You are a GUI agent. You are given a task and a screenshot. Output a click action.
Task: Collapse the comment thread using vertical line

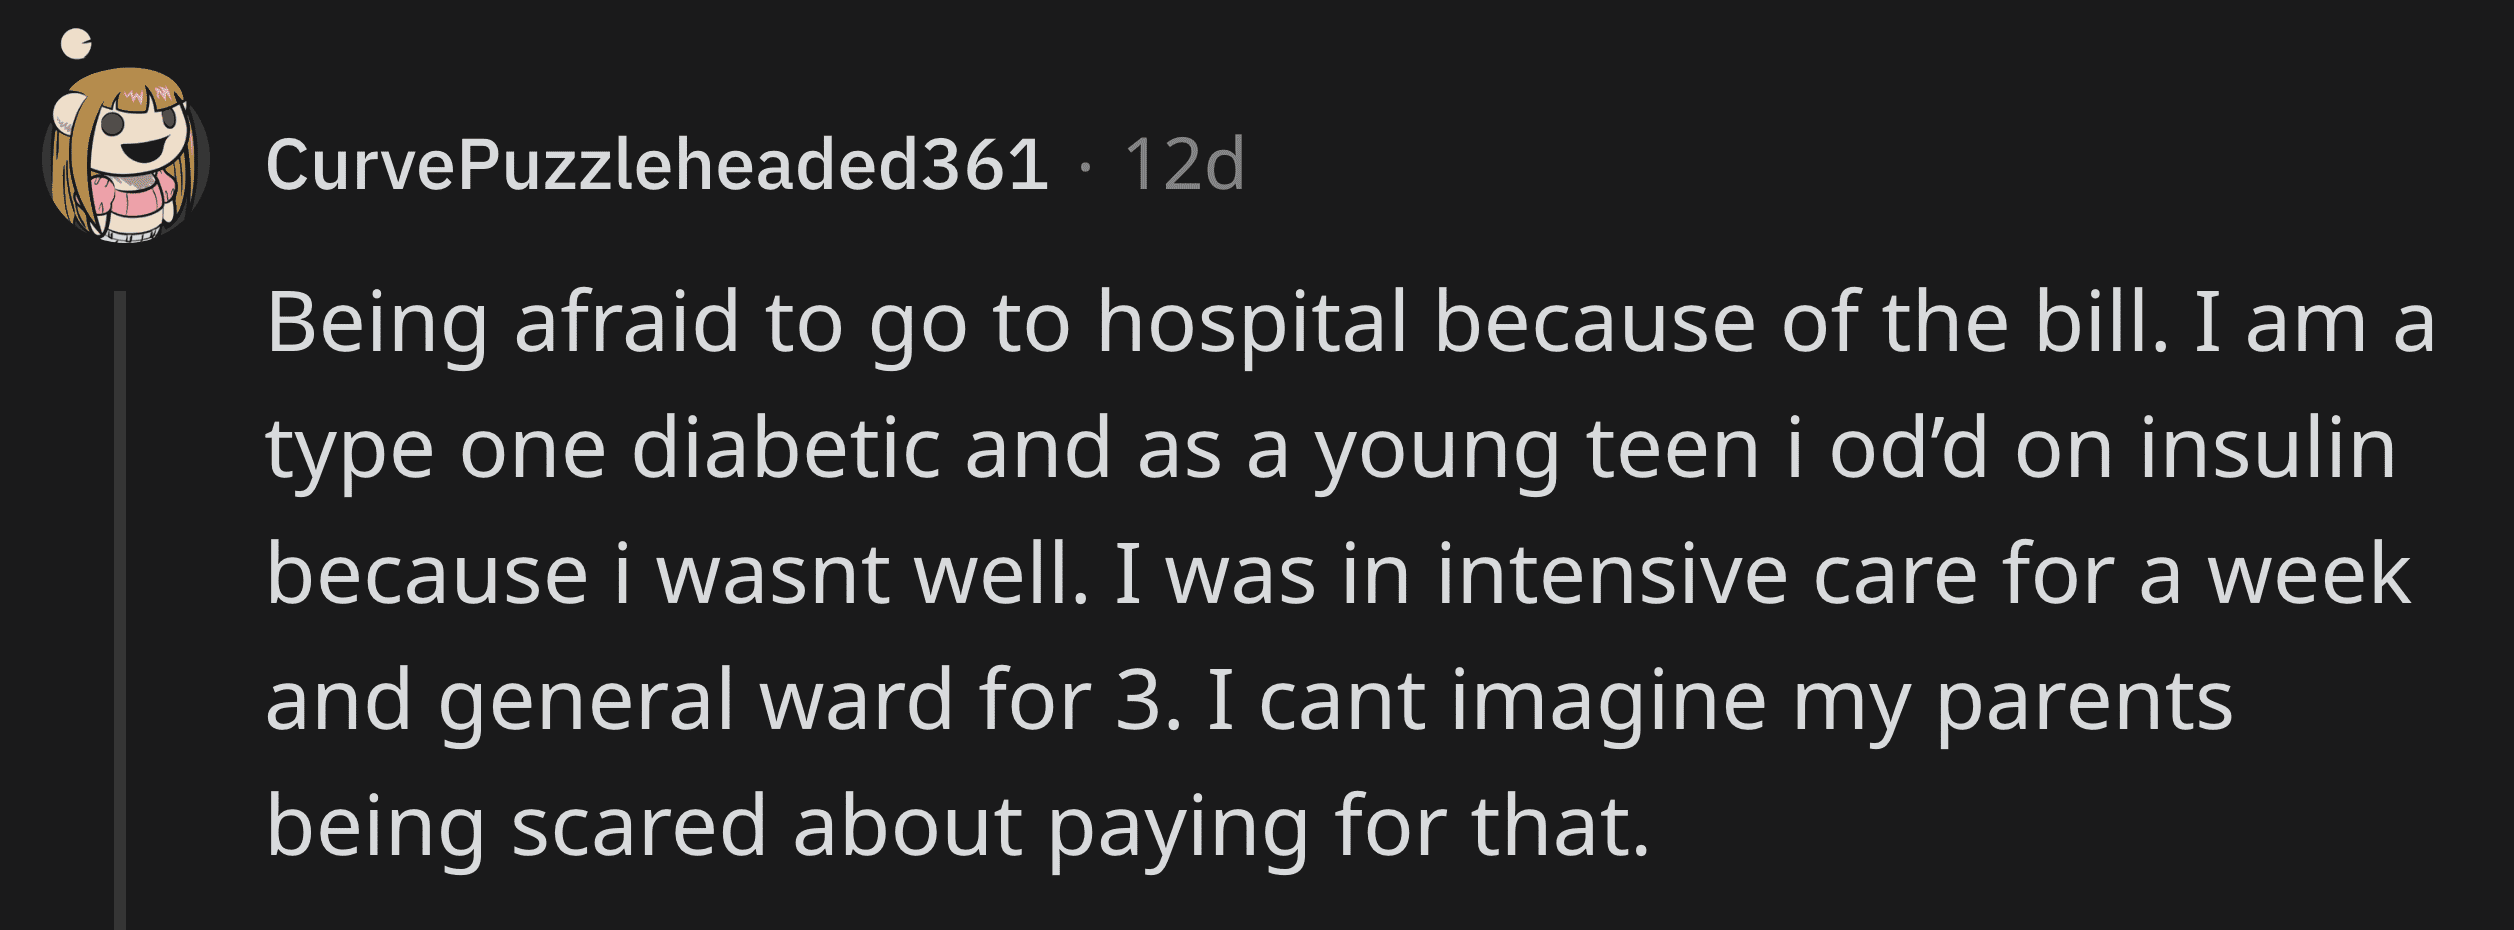120,610
